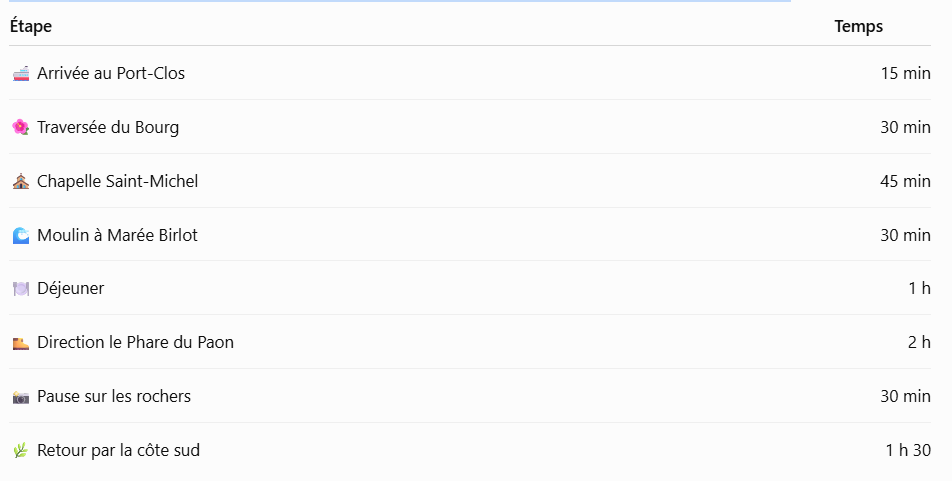Click the 1 h 30 return duration
The image size is (952, 481).
coord(908,451)
